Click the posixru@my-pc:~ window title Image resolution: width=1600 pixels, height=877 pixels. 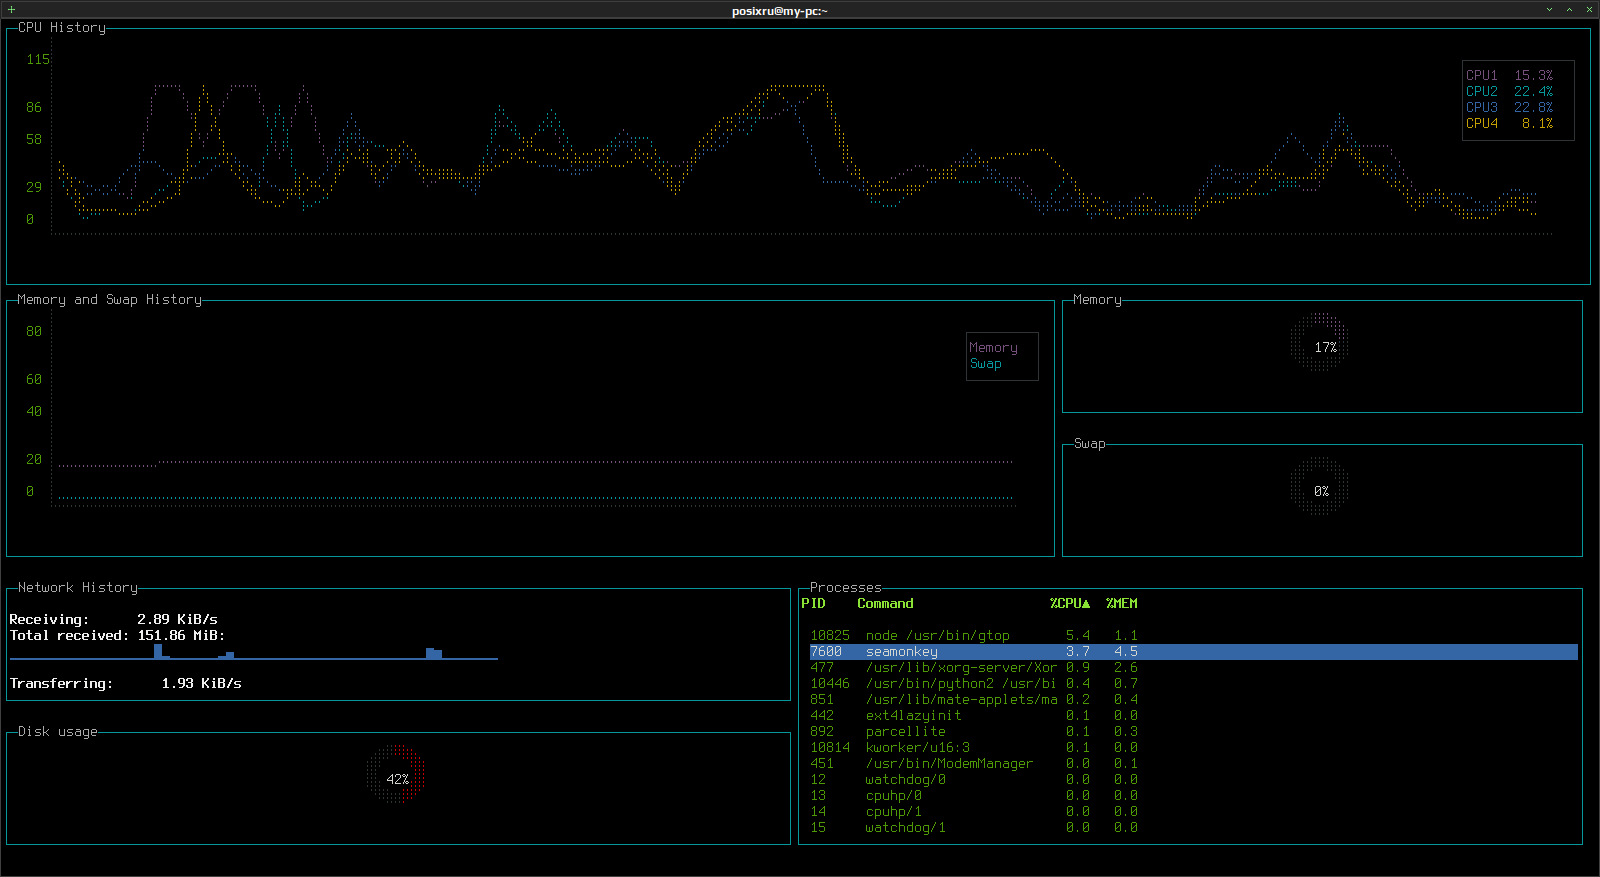(780, 11)
